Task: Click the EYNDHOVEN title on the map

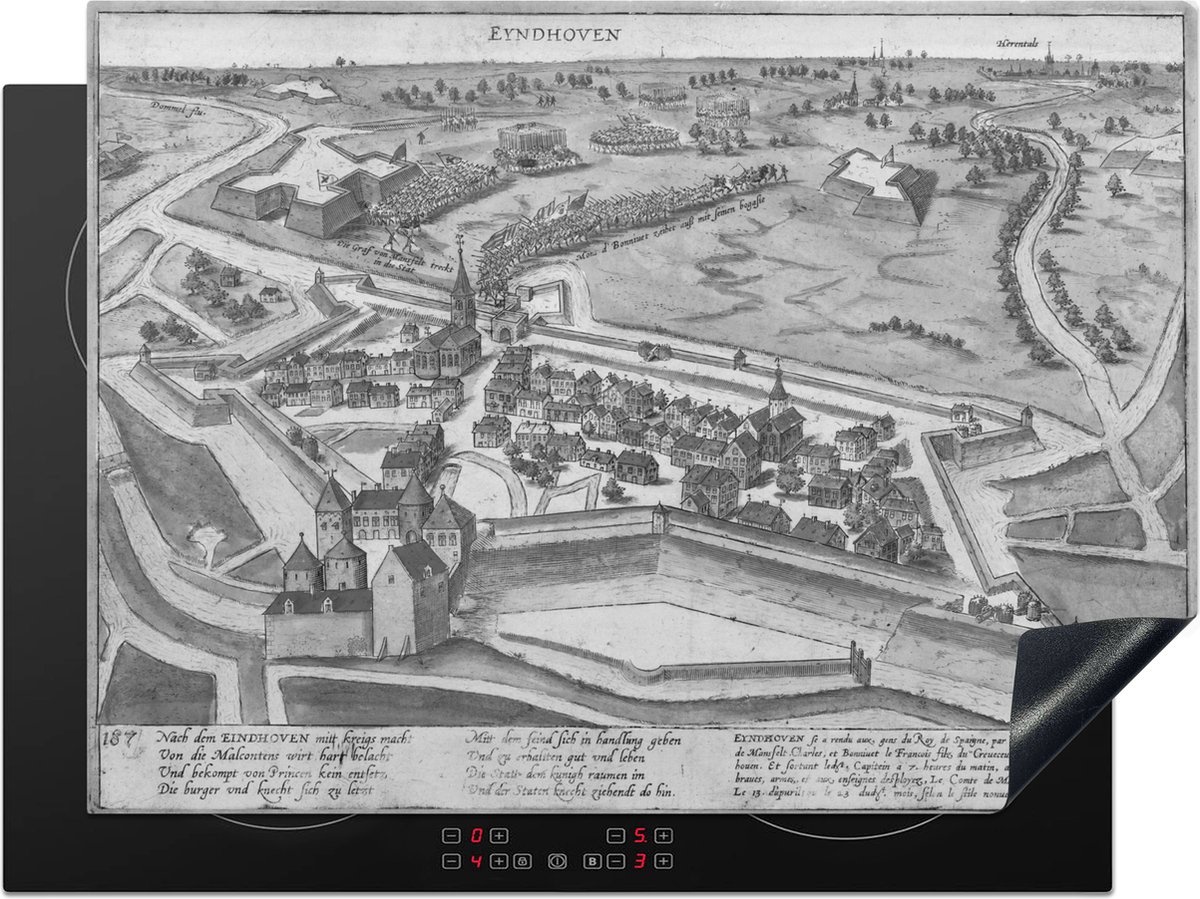Action: pyautogui.click(x=554, y=33)
